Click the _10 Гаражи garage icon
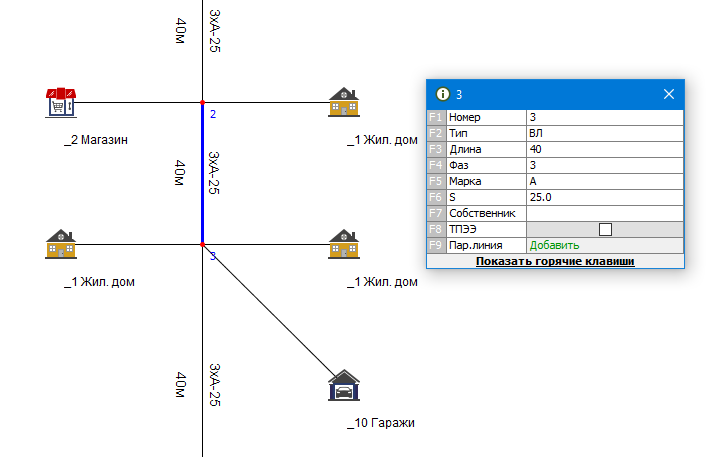The height and width of the screenshot is (457, 710). [x=344, y=385]
